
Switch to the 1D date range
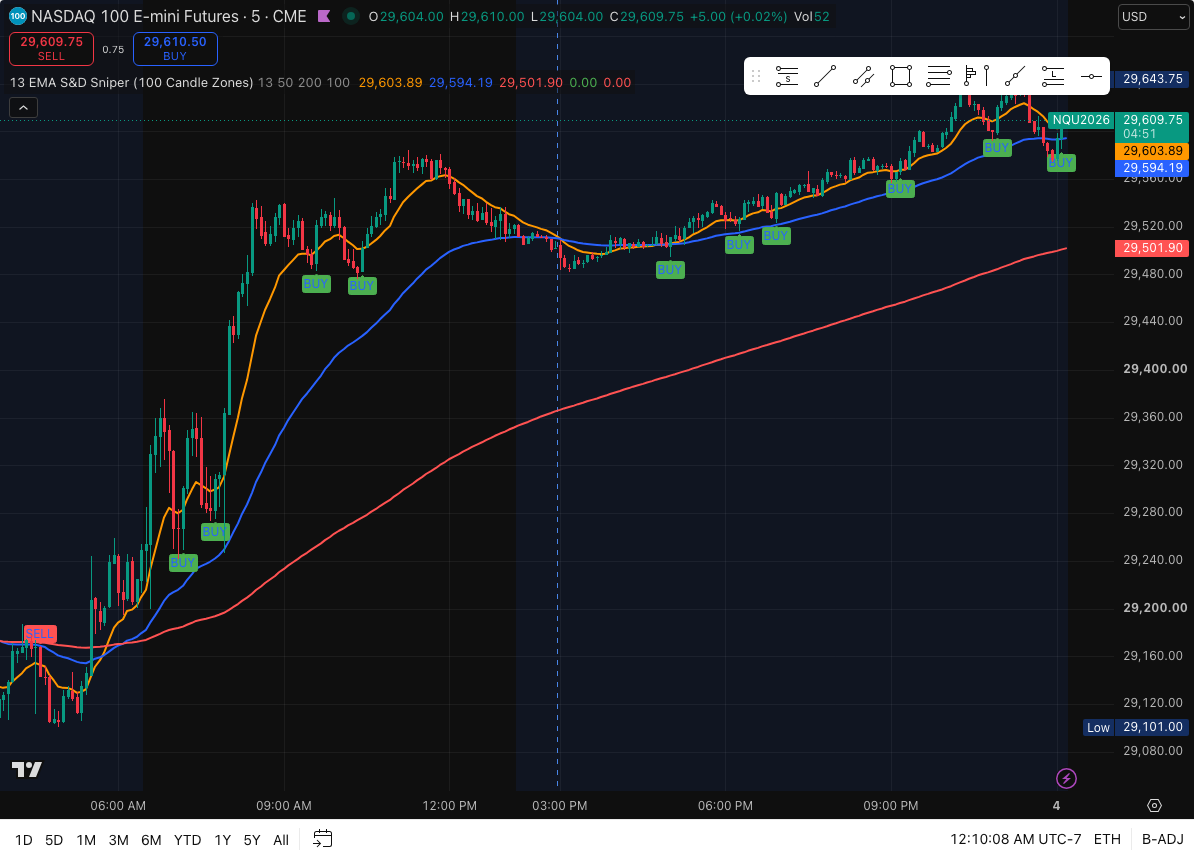tap(24, 840)
